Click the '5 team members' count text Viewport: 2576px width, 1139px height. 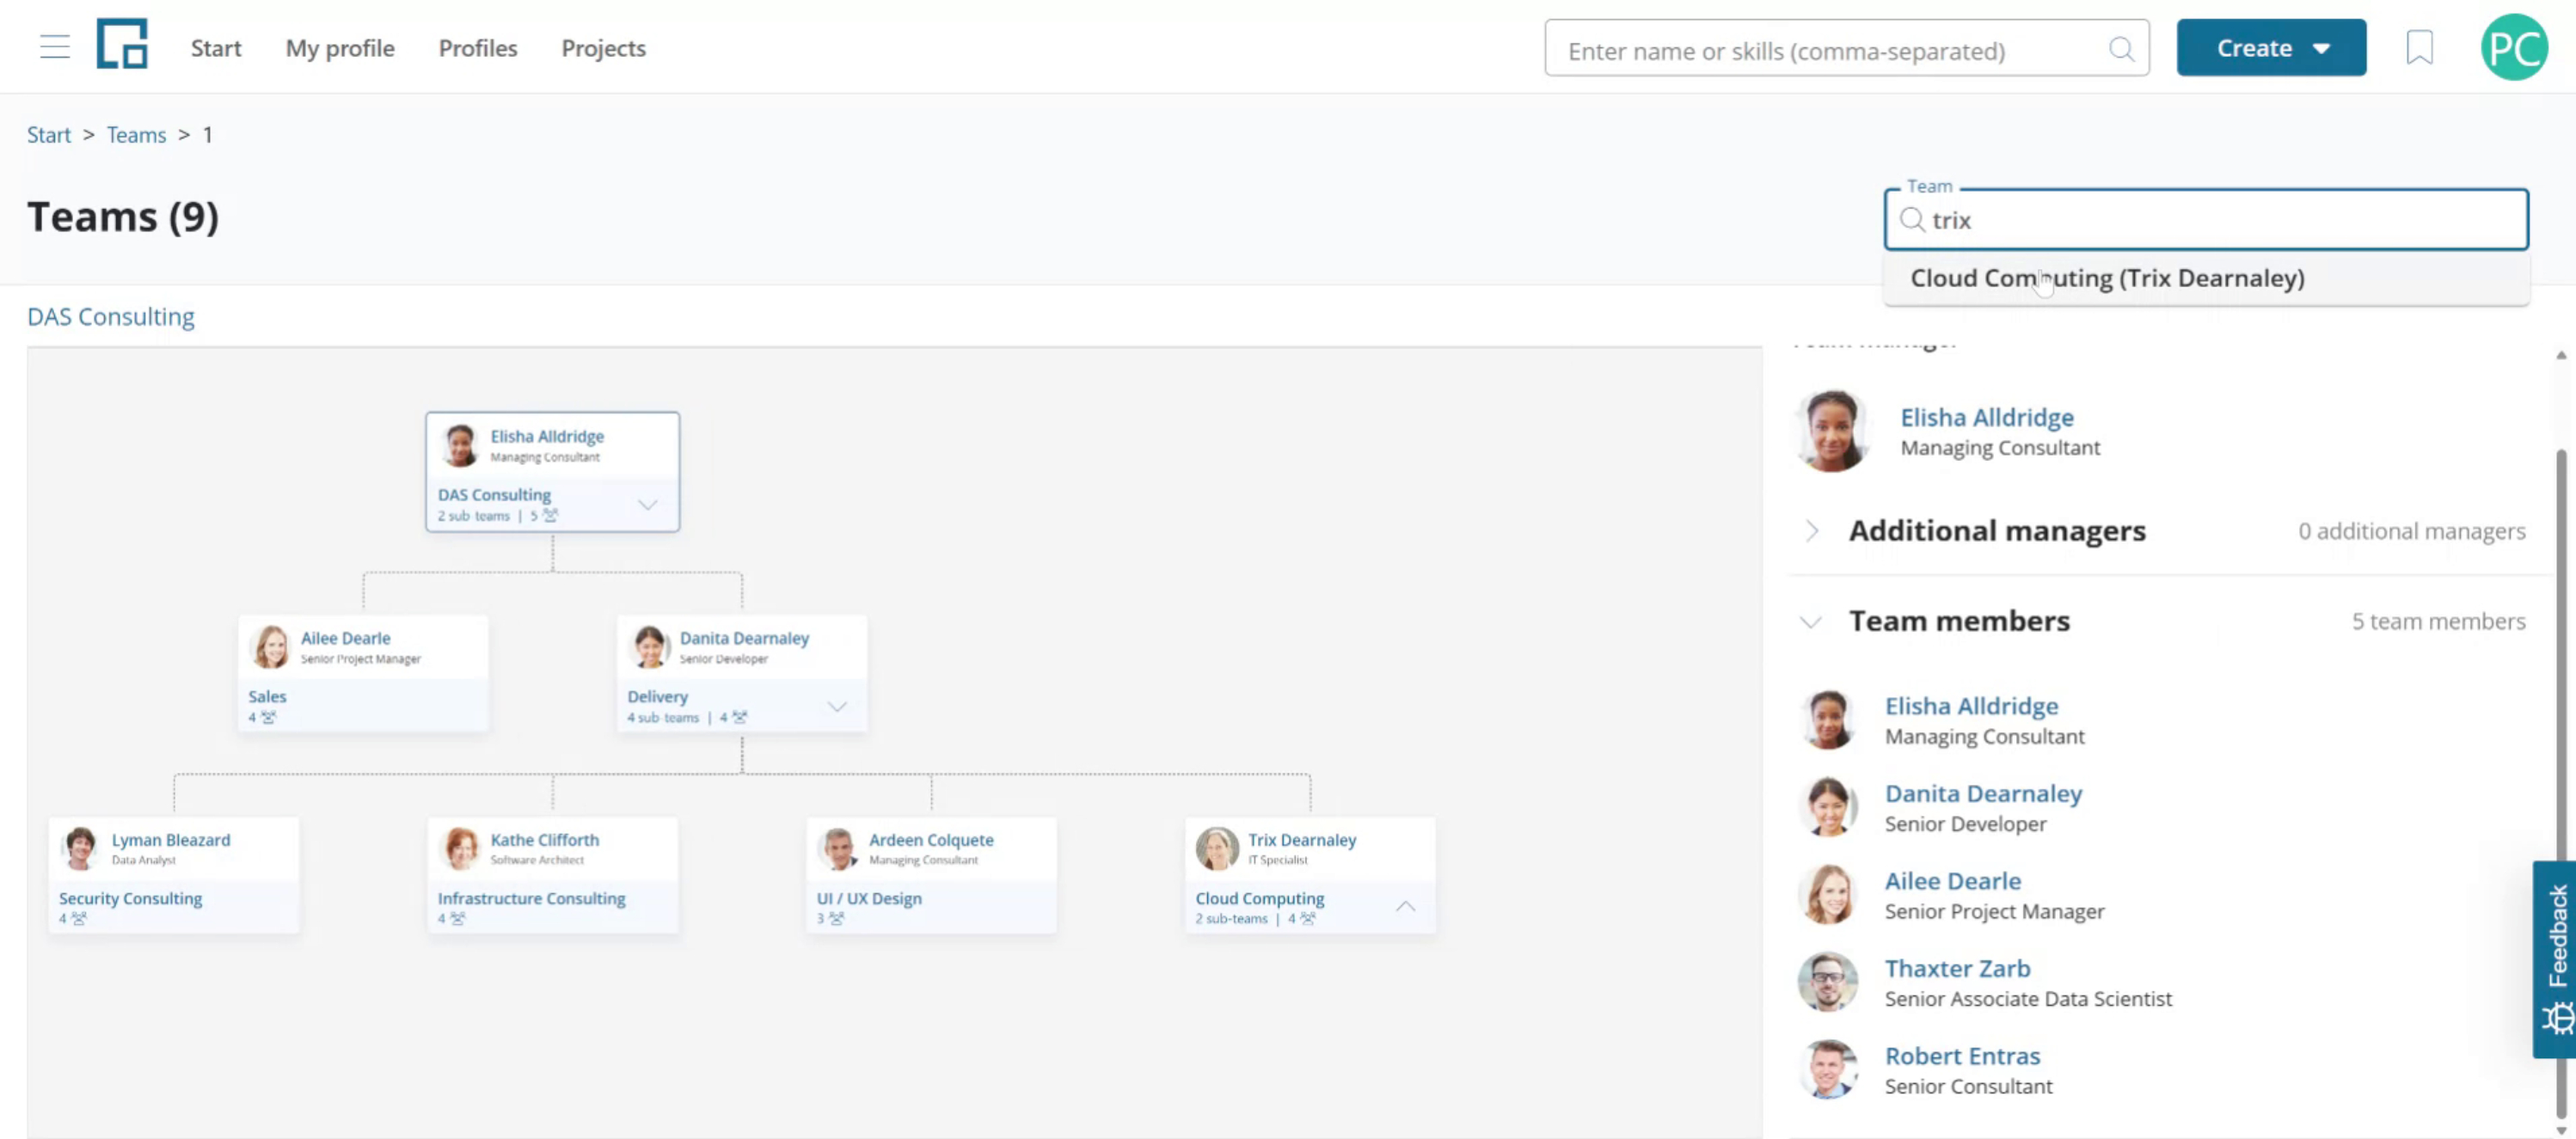click(2438, 622)
